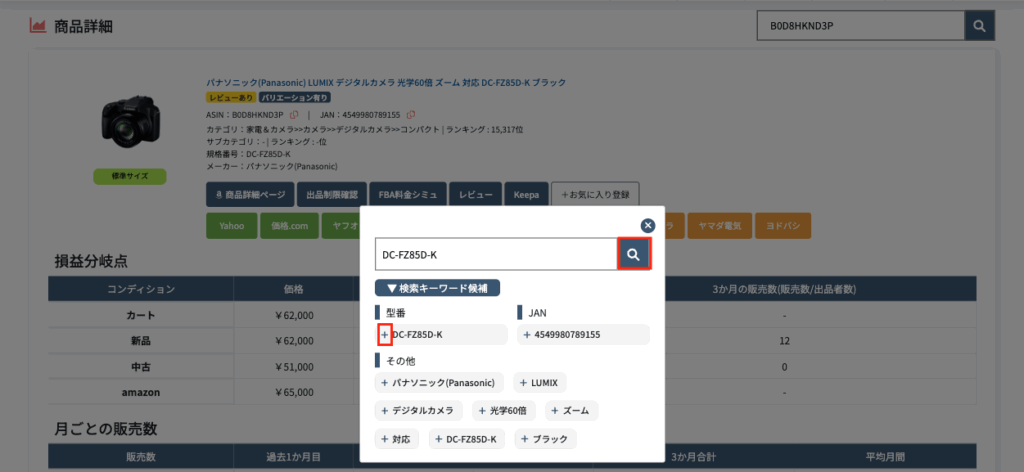Image resolution: width=1024 pixels, height=472 pixels.
Task: Search on Yahoo green button
Action: tap(232, 226)
